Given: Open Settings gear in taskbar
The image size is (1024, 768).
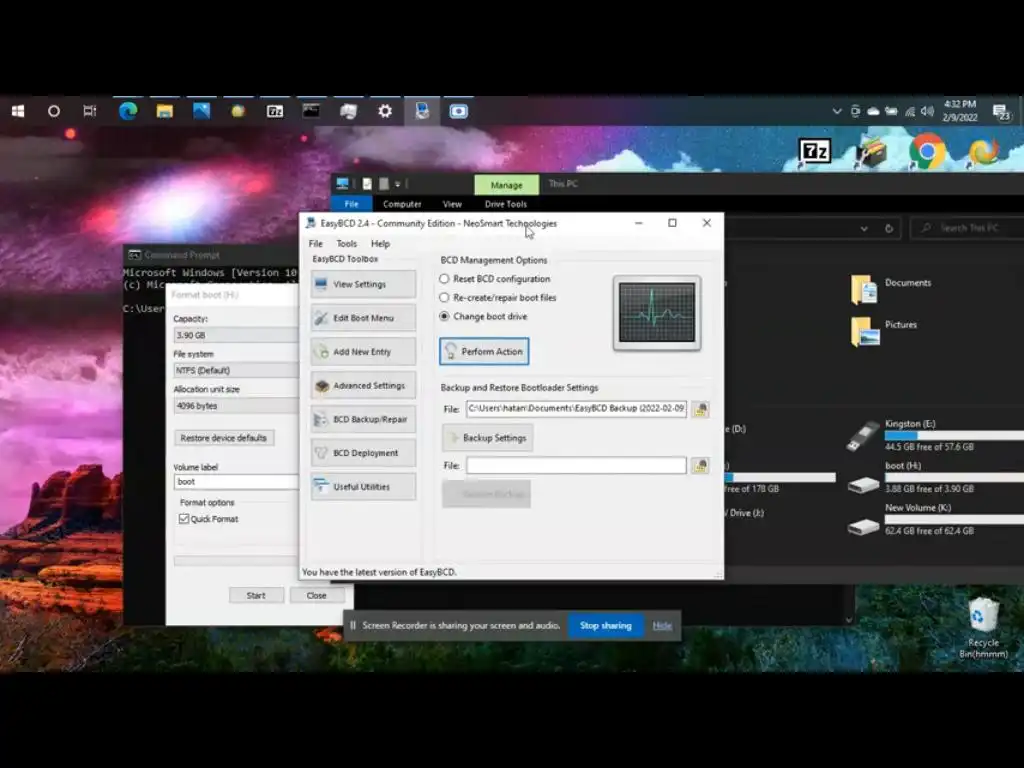Looking at the screenshot, I should tap(385, 112).
